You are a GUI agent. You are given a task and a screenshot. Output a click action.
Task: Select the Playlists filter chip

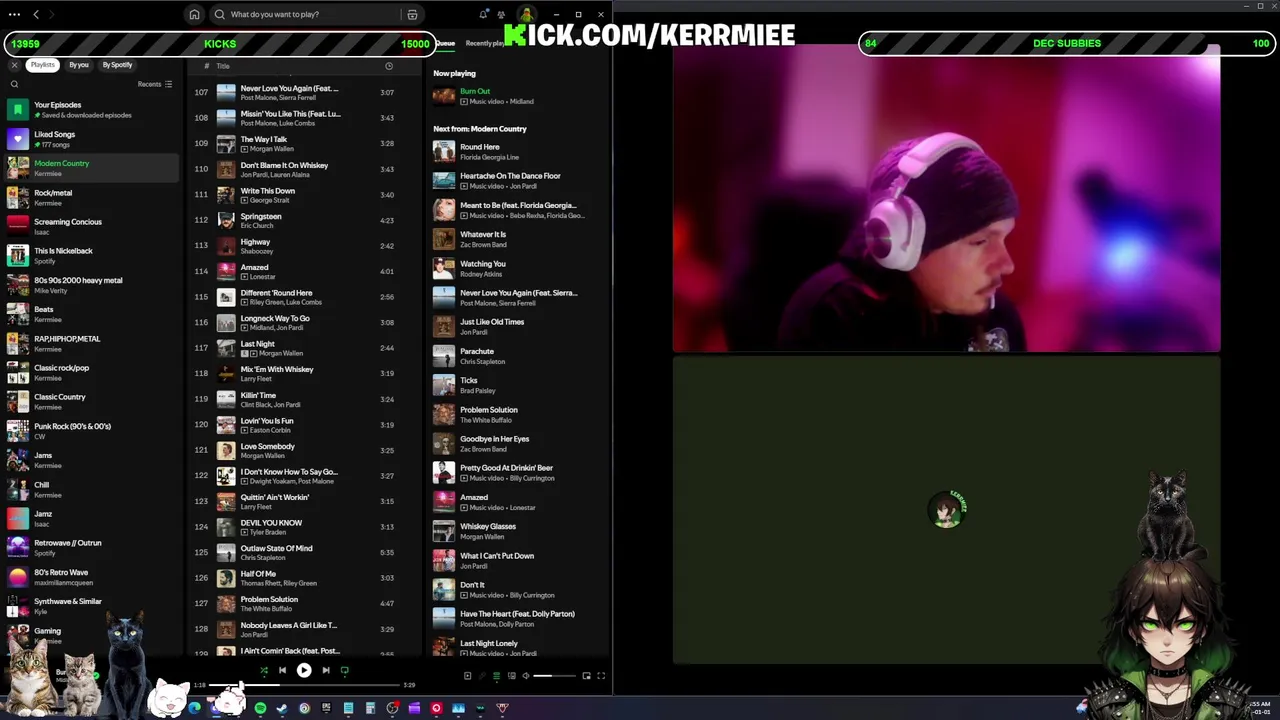[x=42, y=65]
